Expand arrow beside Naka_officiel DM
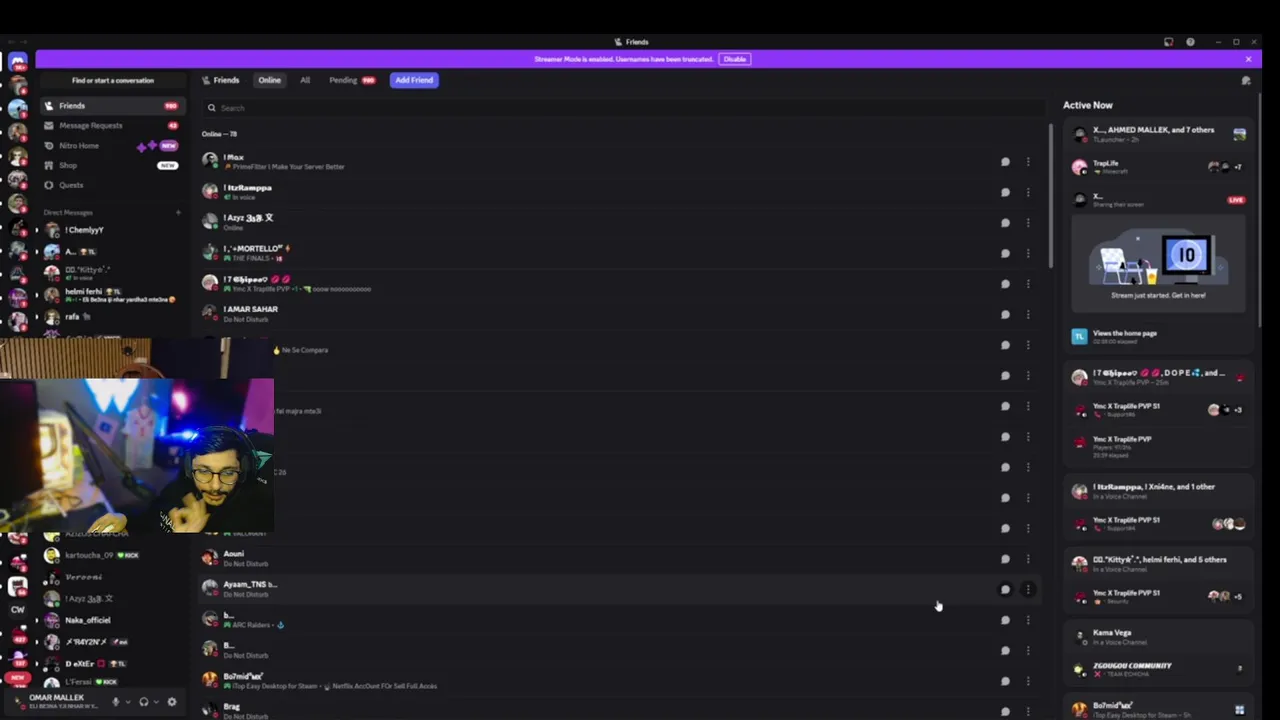This screenshot has width=1280, height=720. click(x=37, y=620)
